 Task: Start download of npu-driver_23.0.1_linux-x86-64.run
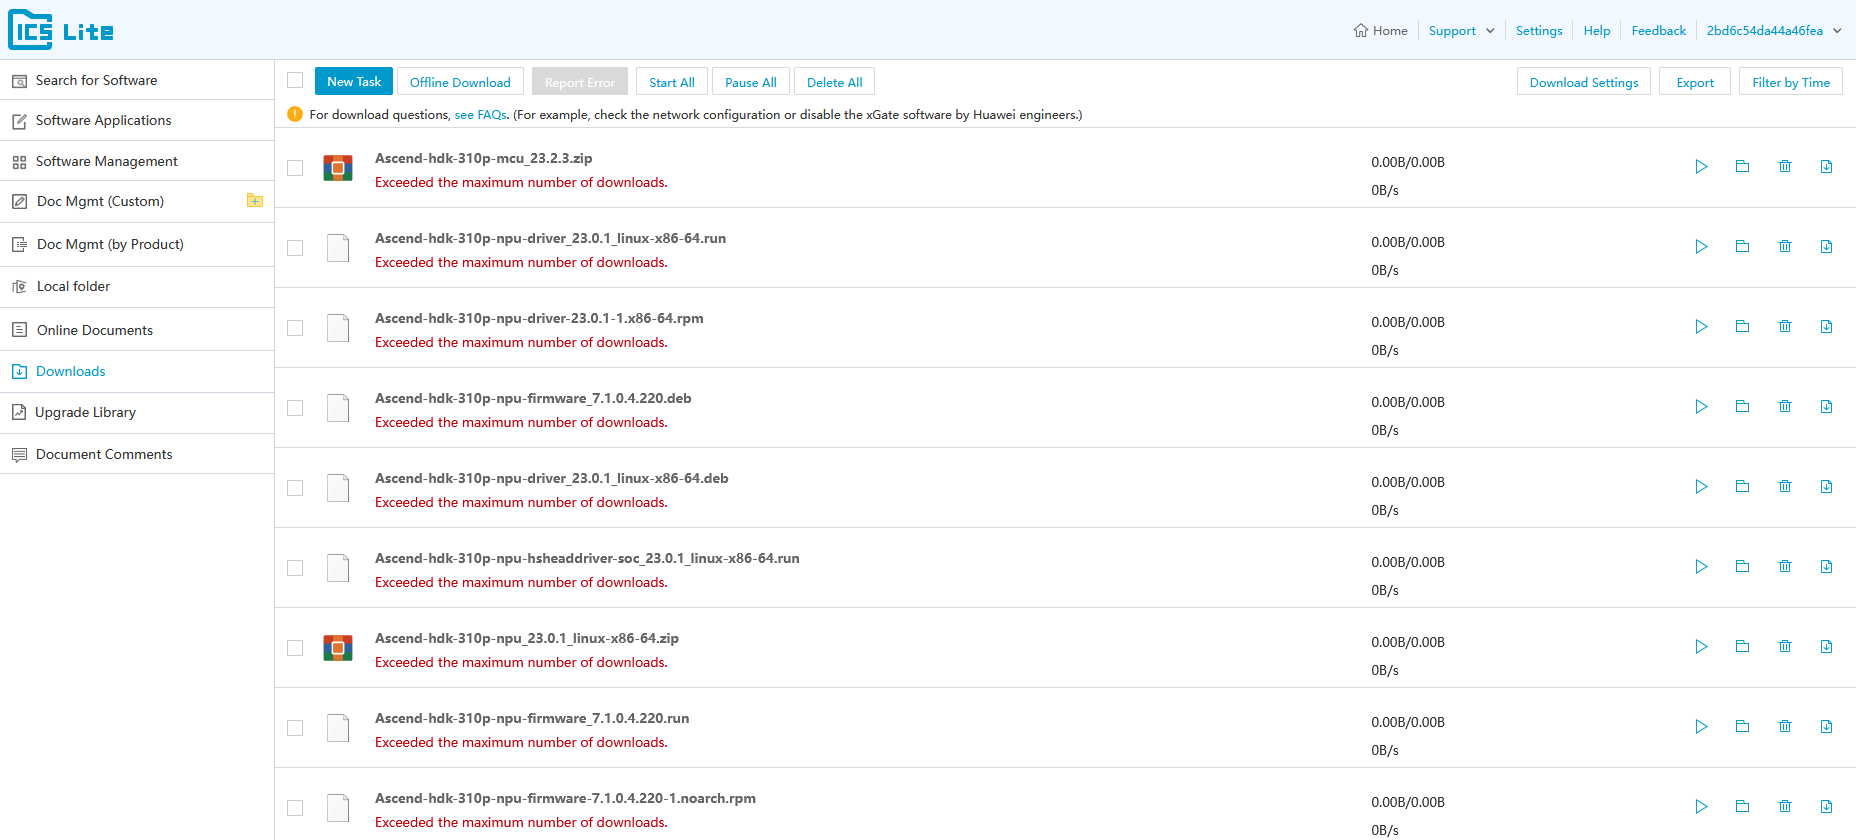coord(1701,247)
